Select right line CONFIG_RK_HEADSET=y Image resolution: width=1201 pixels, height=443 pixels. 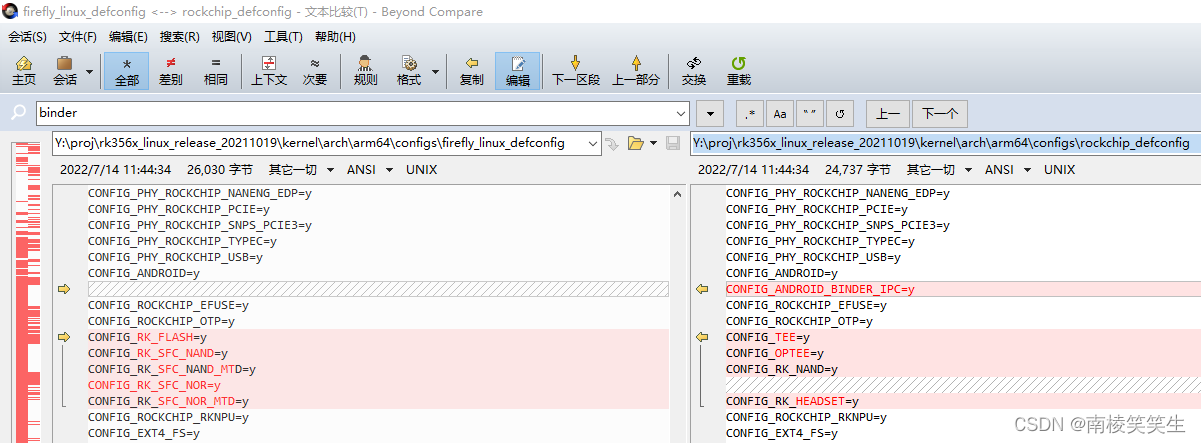point(792,401)
